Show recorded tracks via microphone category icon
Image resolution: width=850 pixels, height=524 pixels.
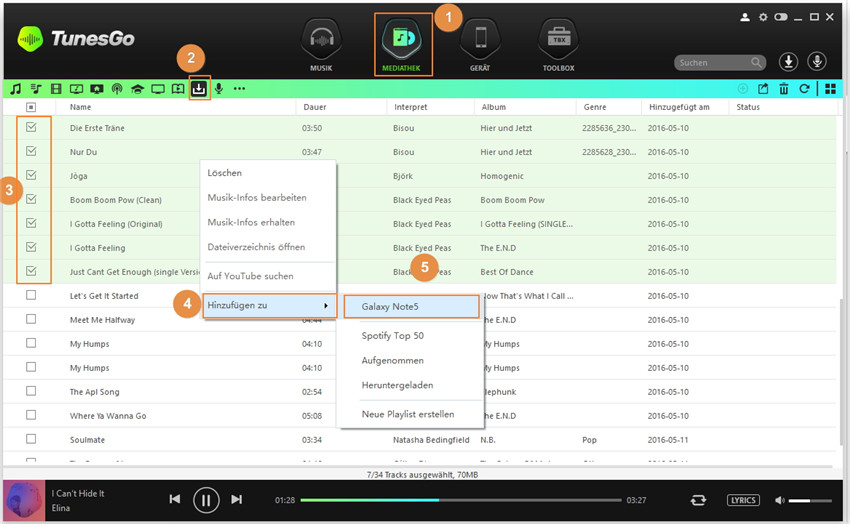[219, 89]
